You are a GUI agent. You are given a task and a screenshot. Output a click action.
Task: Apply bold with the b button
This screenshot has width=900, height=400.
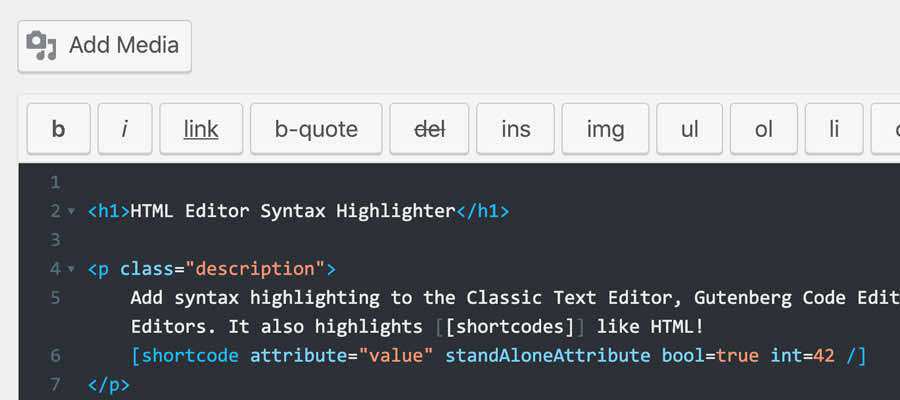click(x=58, y=129)
